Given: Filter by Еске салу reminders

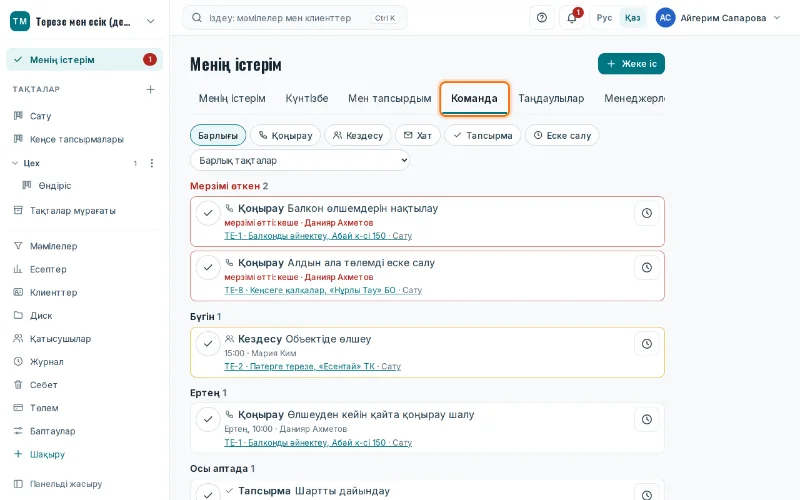Looking at the screenshot, I should pos(562,135).
